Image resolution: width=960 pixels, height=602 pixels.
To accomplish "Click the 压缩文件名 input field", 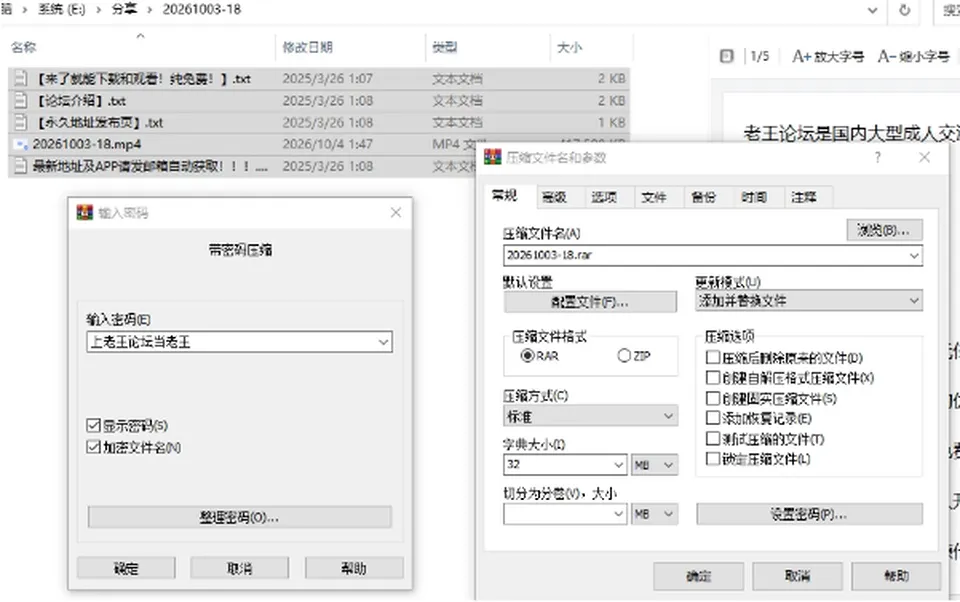I will (713, 255).
